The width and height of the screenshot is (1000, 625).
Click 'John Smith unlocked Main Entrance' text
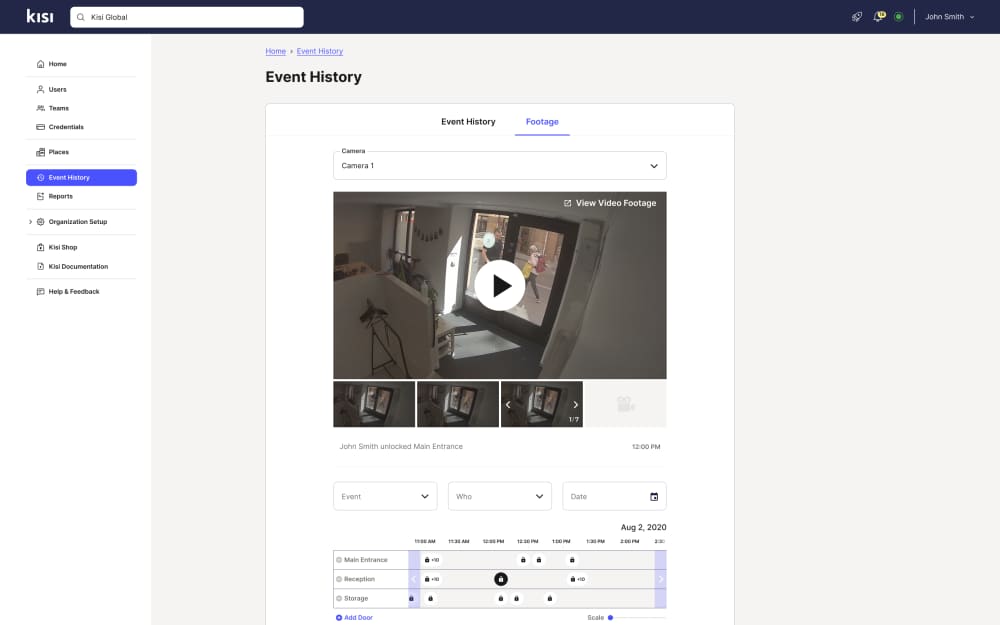[x=401, y=446]
